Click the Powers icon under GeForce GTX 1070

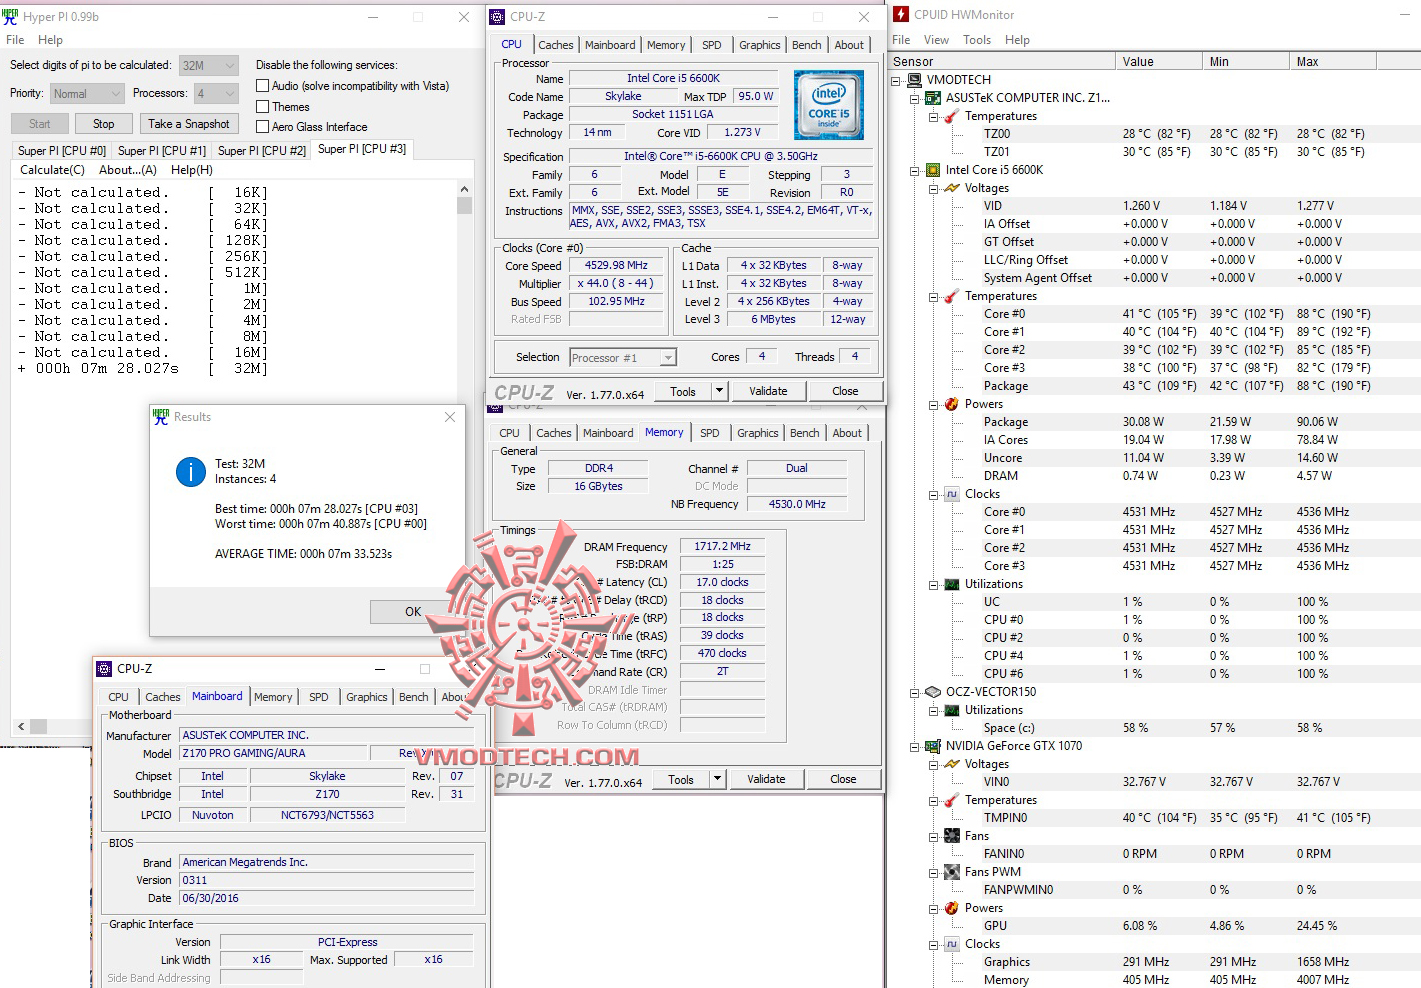949,907
